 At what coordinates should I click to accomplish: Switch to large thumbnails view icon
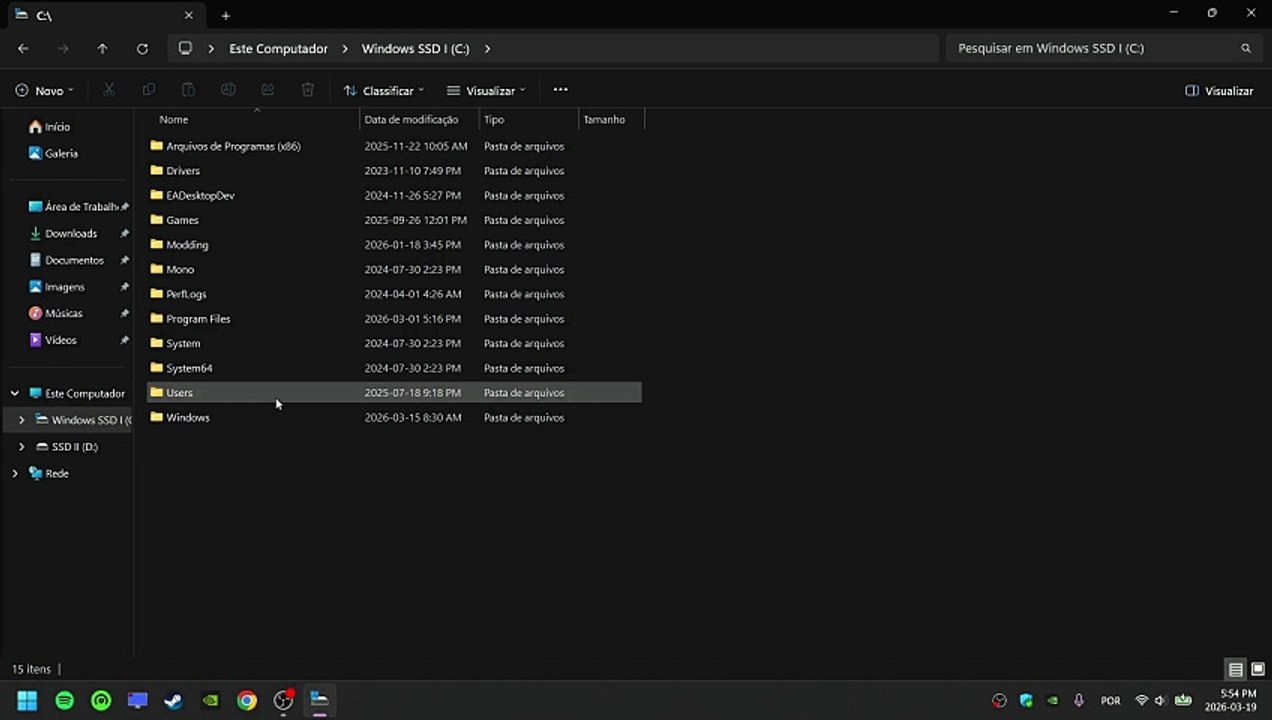(1258, 670)
